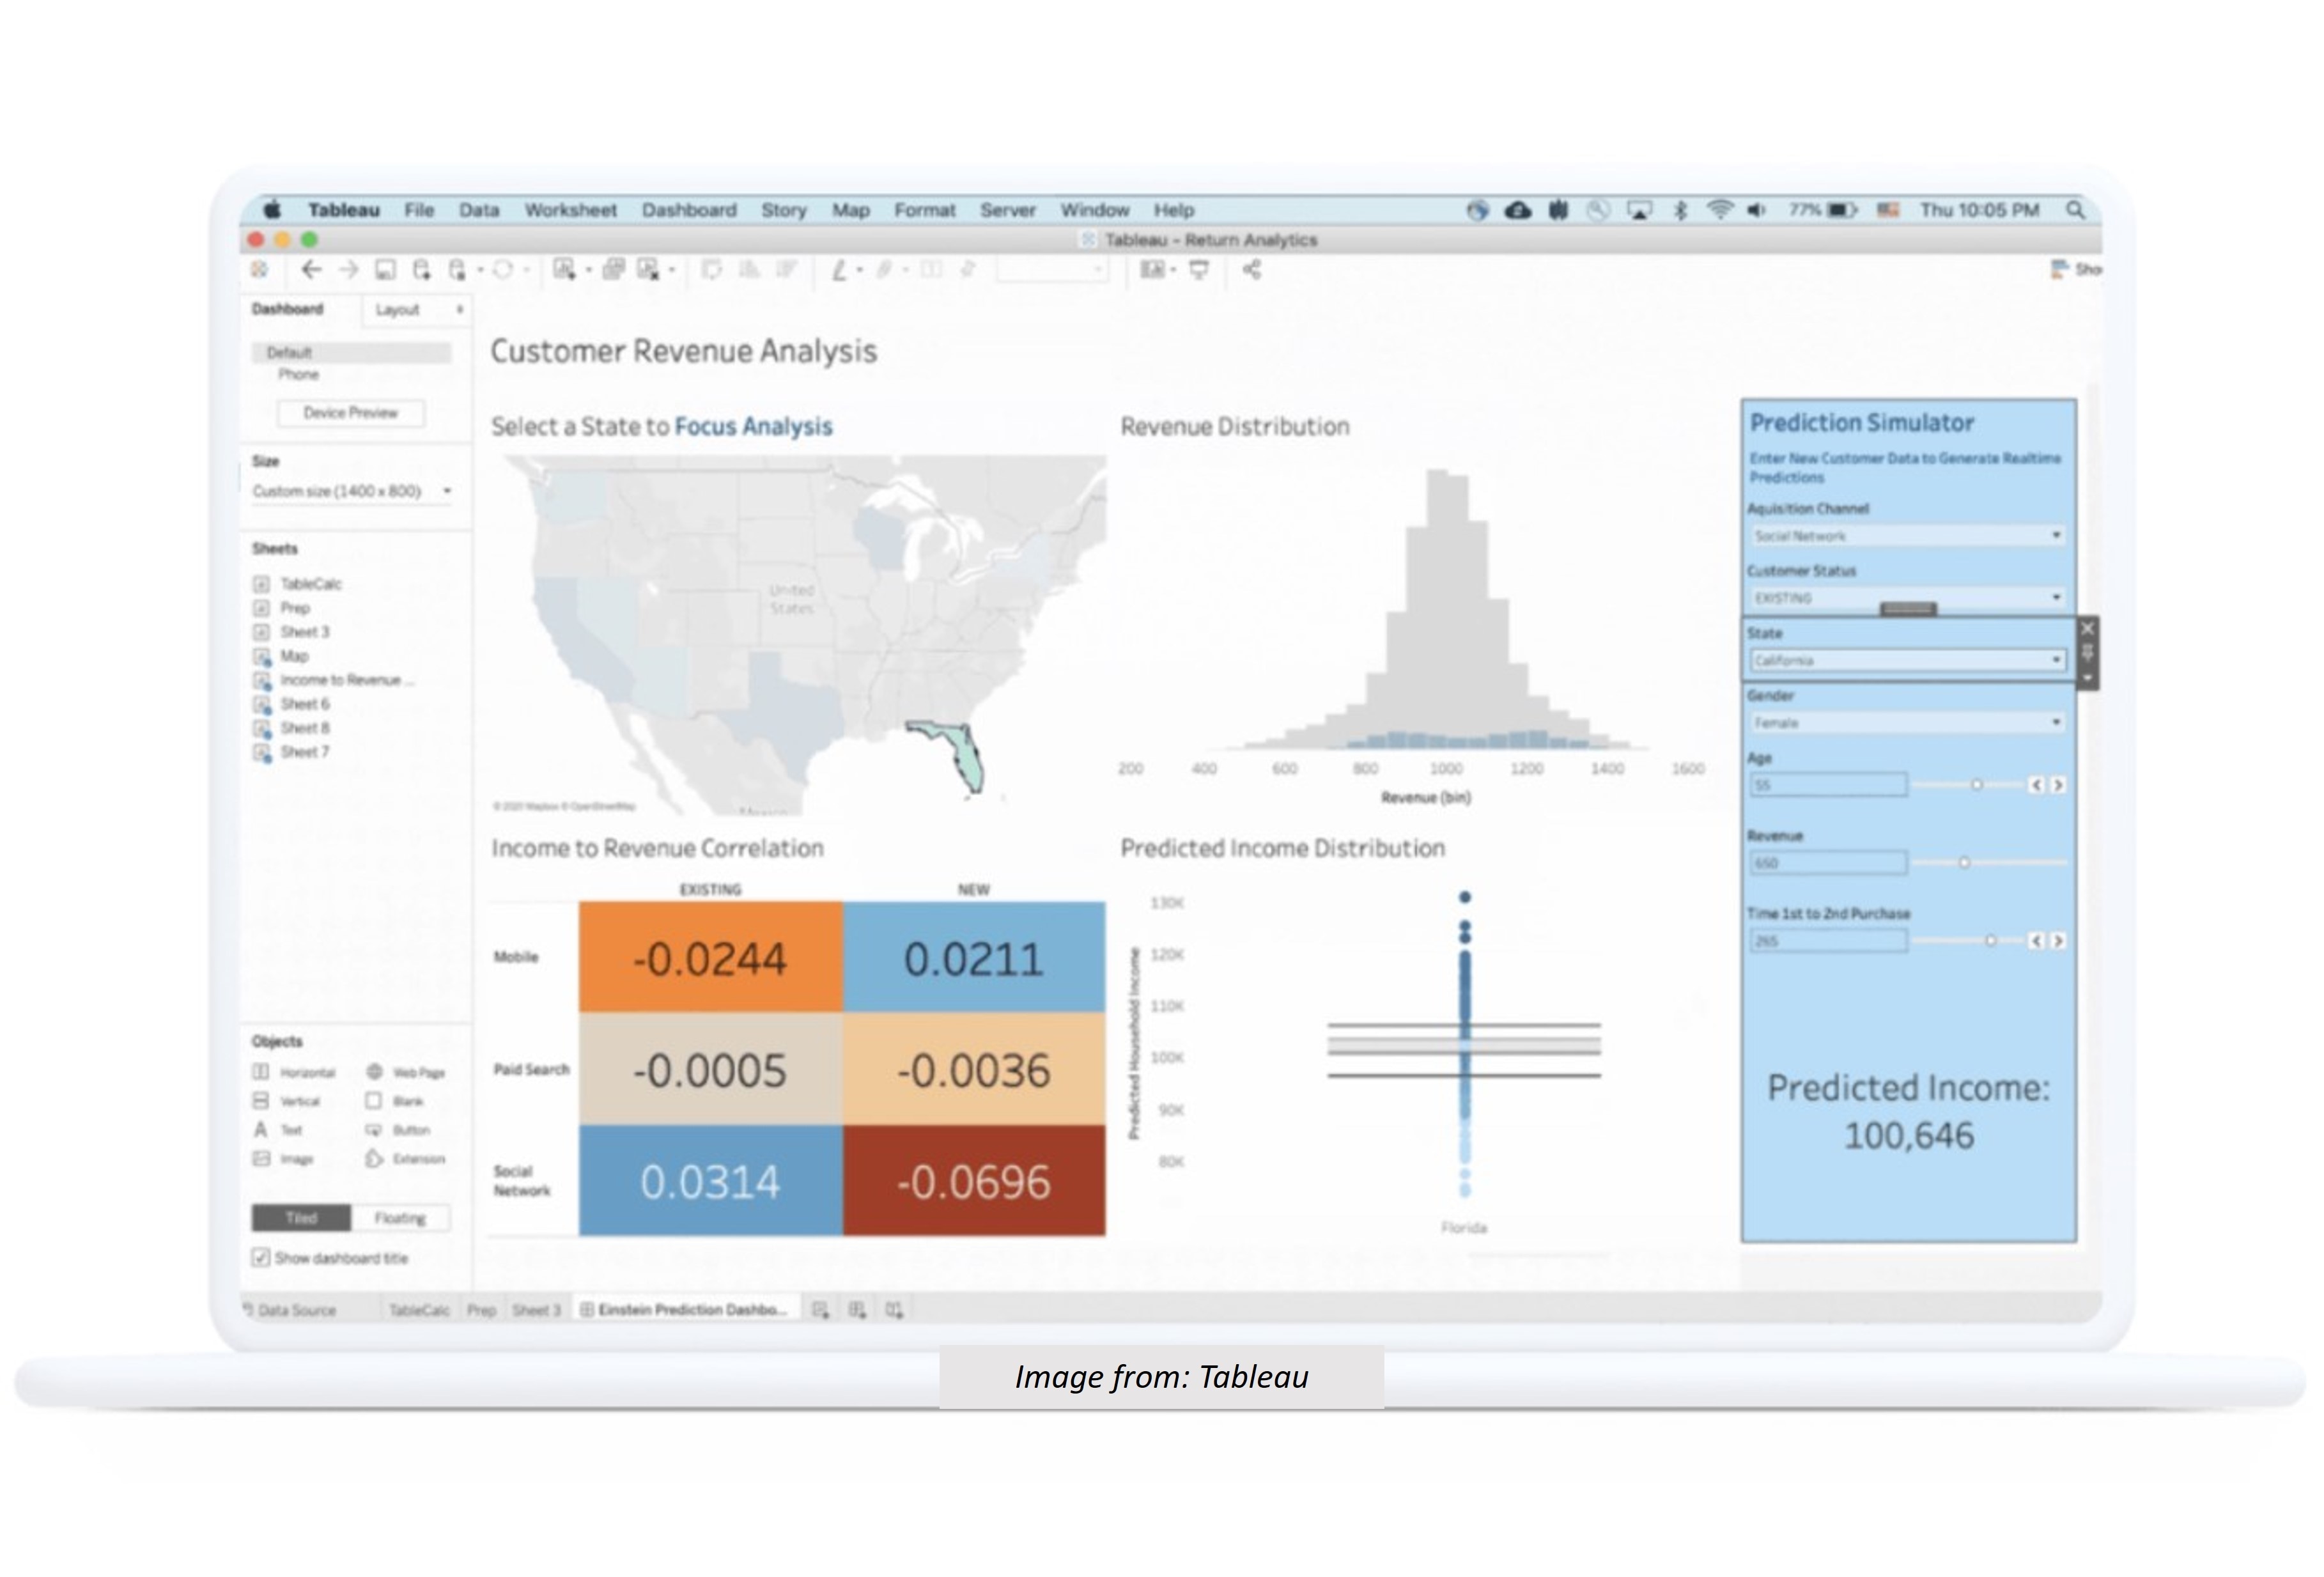Click the Clear sheet toolbar icon
The height and width of the screenshot is (1577, 2324).
pyautogui.click(x=648, y=269)
